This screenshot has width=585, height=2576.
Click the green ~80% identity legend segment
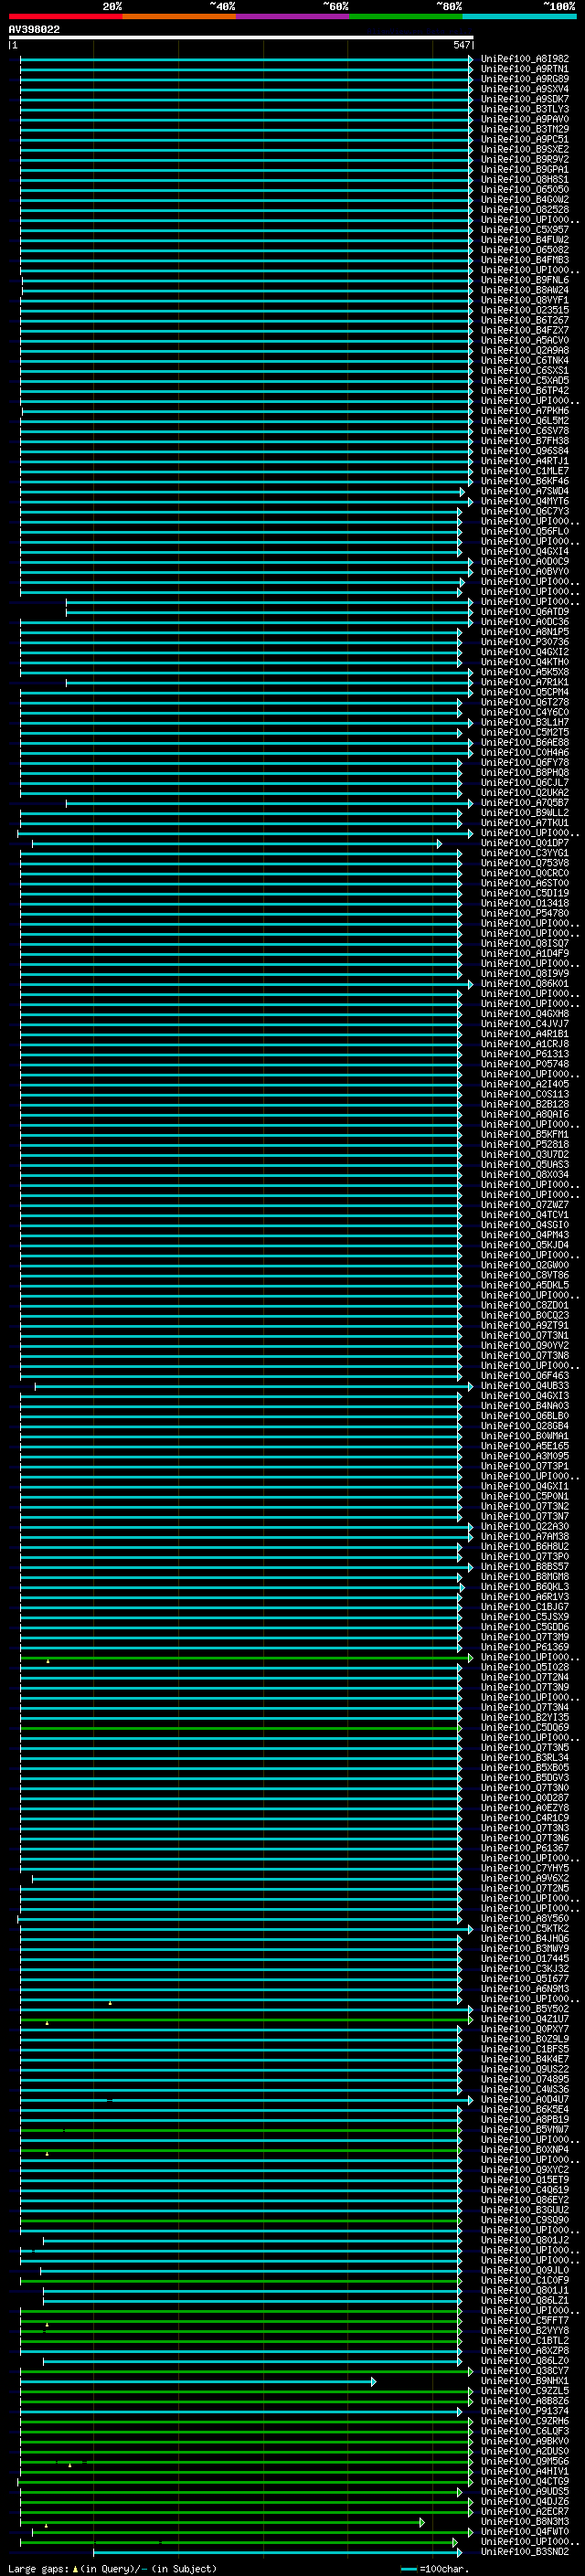(406, 16)
